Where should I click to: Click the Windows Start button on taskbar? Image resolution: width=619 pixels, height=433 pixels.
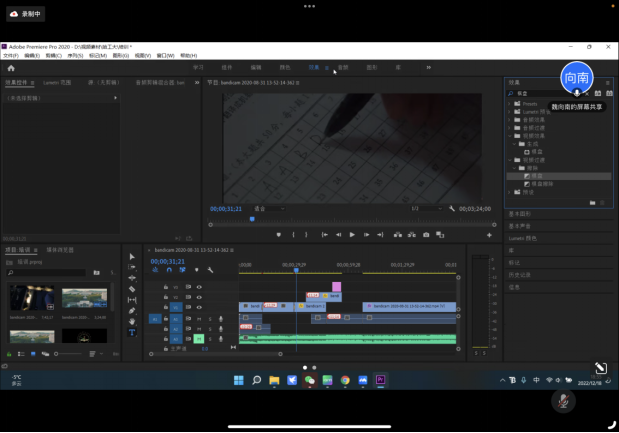coord(239,380)
